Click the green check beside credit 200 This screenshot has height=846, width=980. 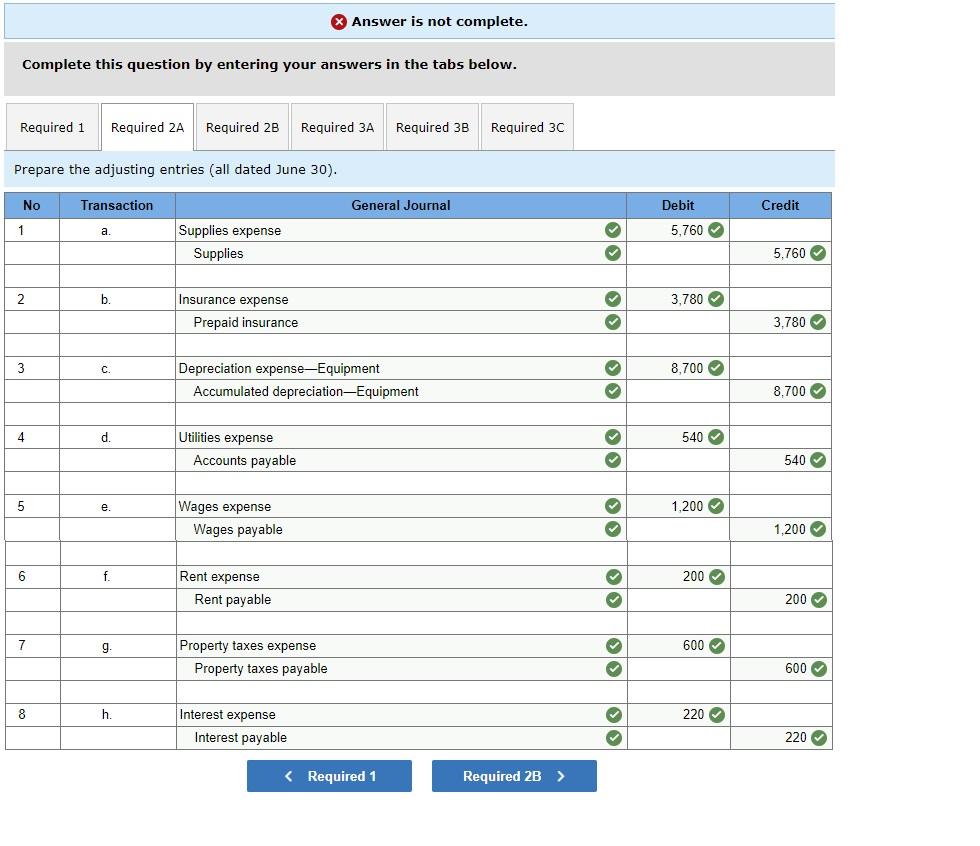click(819, 600)
